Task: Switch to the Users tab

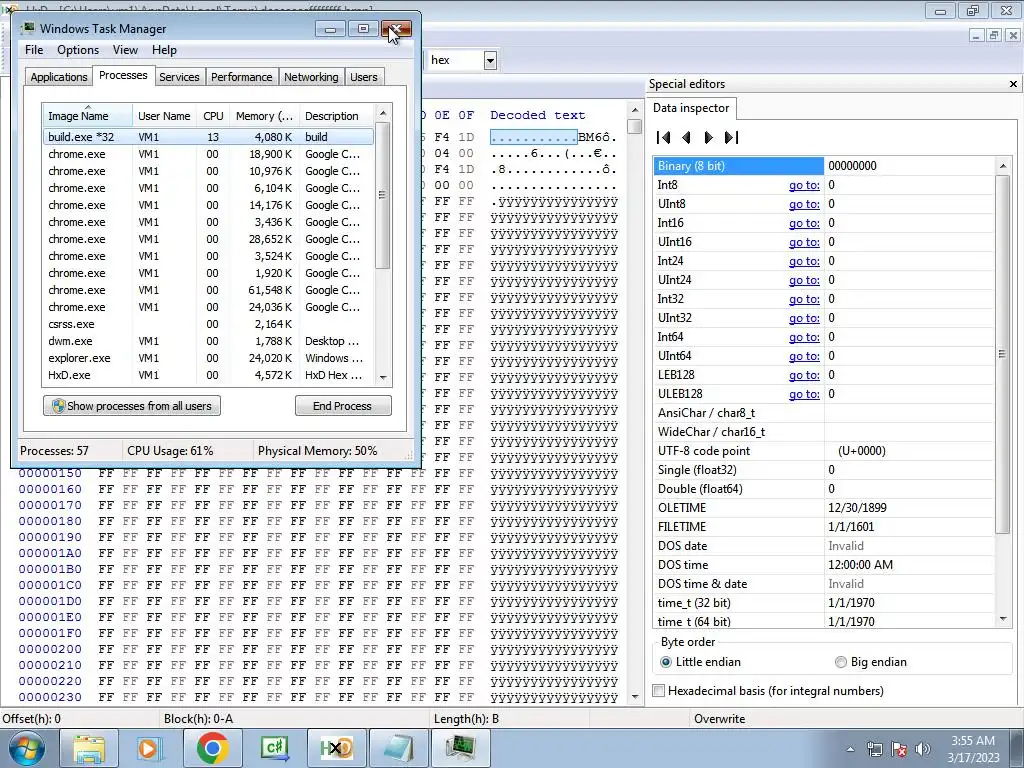Action: pyautogui.click(x=363, y=77)
